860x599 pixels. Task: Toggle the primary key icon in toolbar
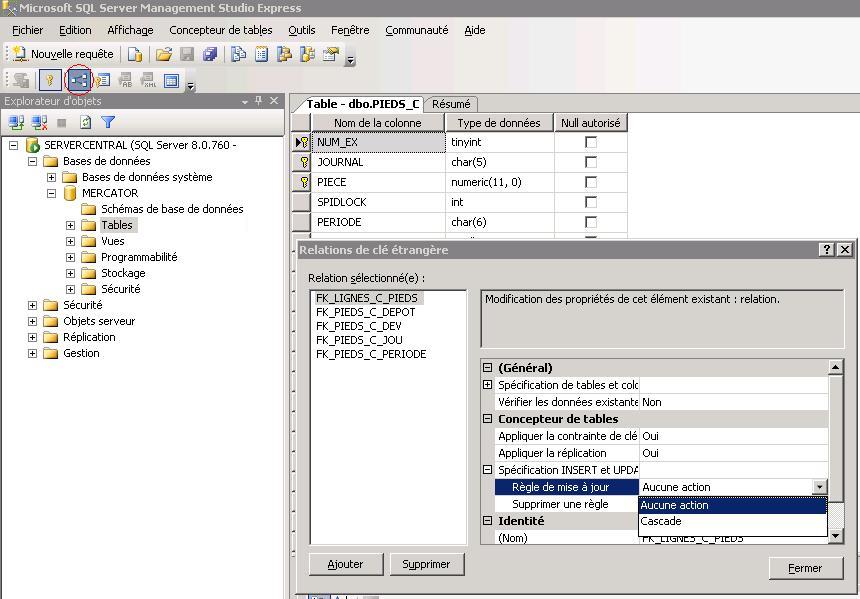tap(49, 80)
